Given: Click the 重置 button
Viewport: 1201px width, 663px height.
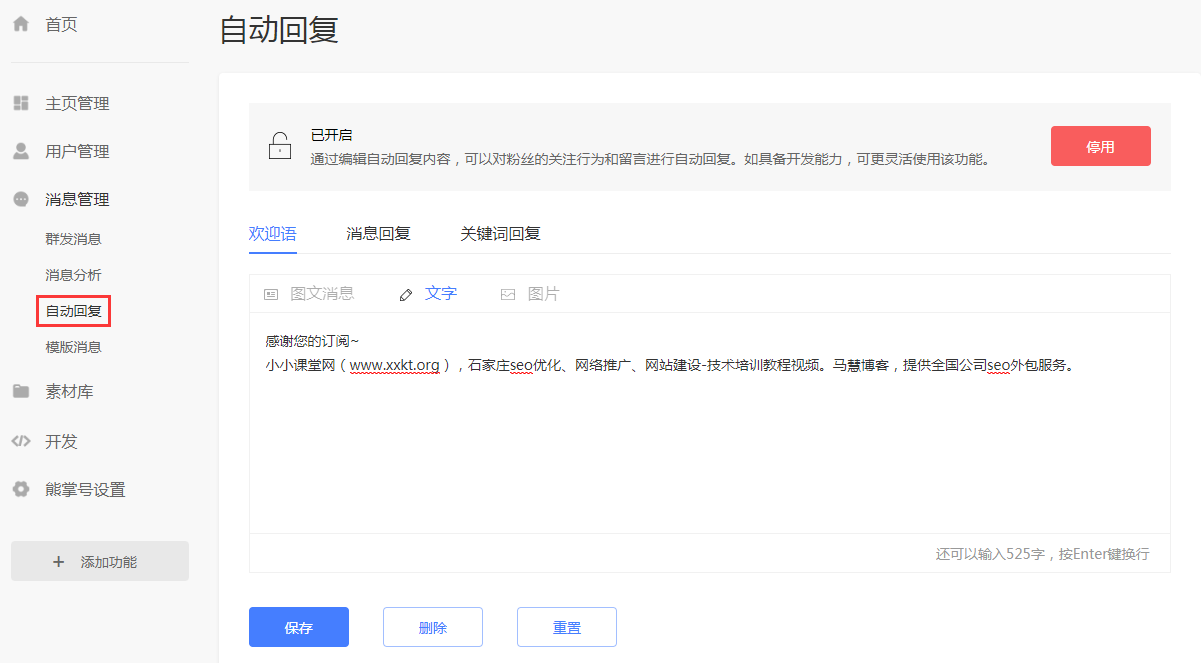Looking at the screenshot, I should click(567, 627).
